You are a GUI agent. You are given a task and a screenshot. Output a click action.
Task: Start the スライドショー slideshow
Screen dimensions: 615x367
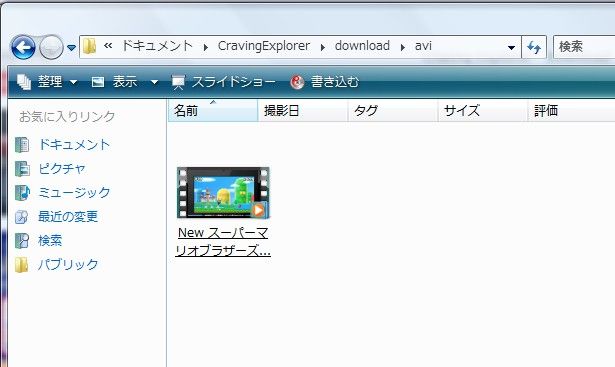coord(233,82)
